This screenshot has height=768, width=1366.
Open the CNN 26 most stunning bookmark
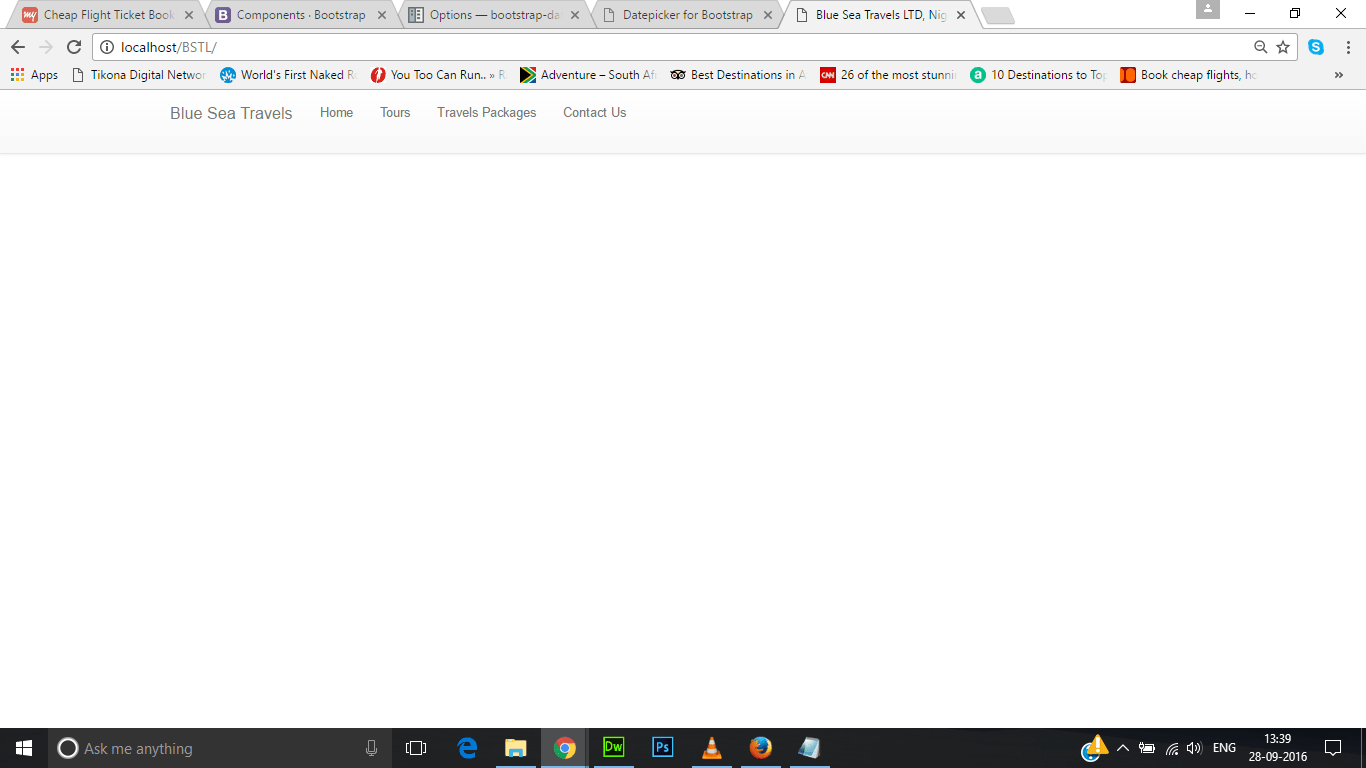[888, 75]
